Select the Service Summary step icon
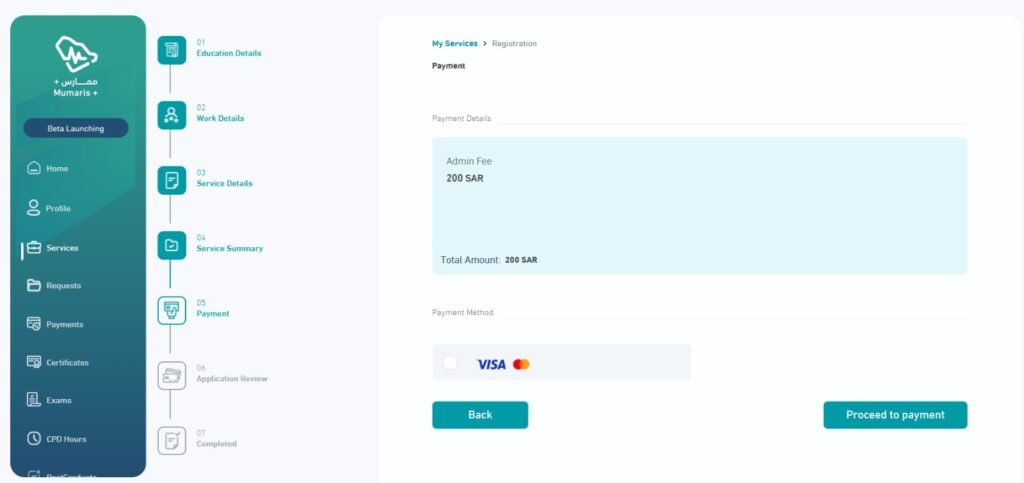The height and width of the screenshot is (483, 1024). [x=172, y=245]
